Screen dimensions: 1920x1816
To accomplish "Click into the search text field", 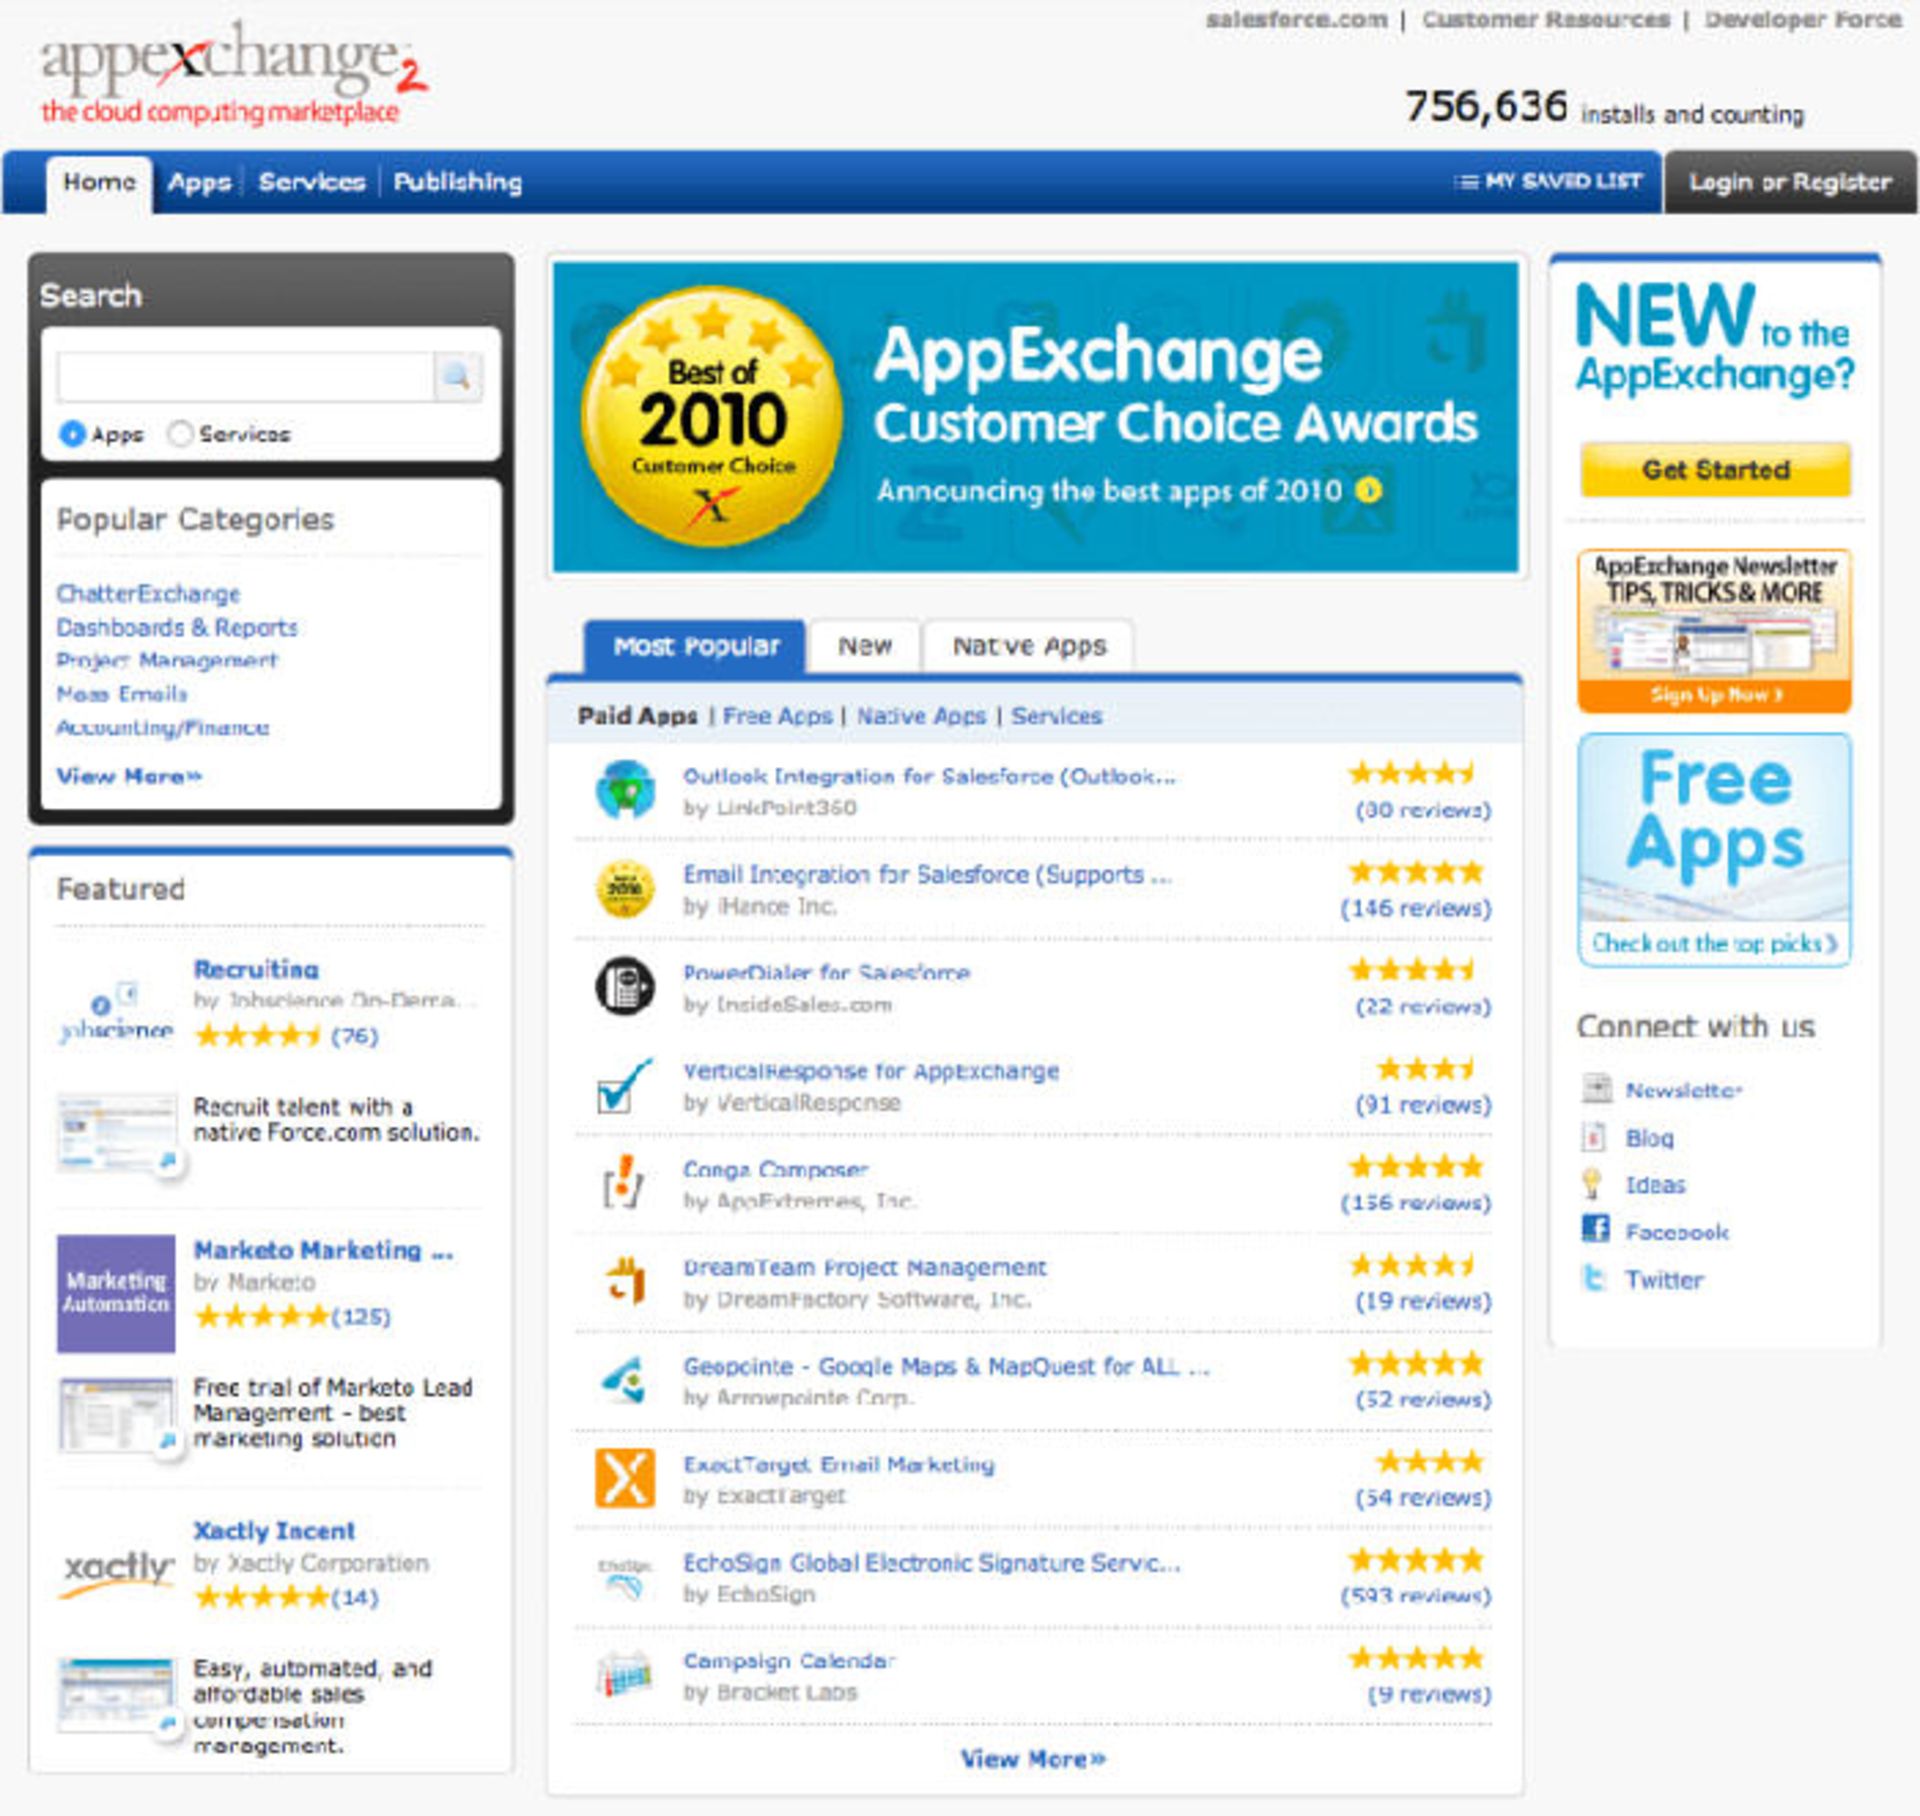I will pyautogui.click(x=245, y=377).
